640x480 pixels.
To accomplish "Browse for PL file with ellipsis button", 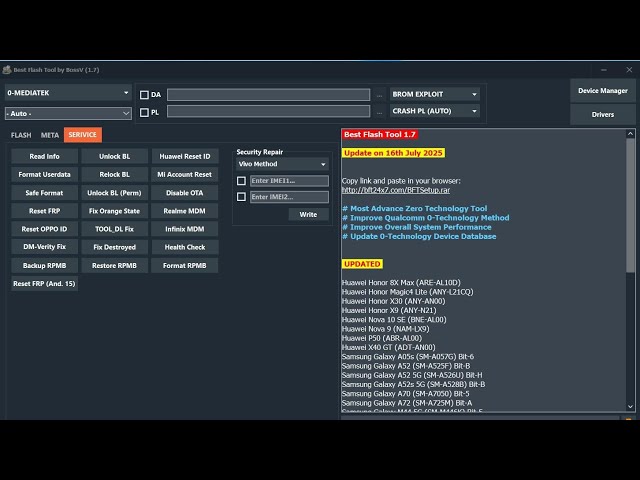I will (379, 112).
